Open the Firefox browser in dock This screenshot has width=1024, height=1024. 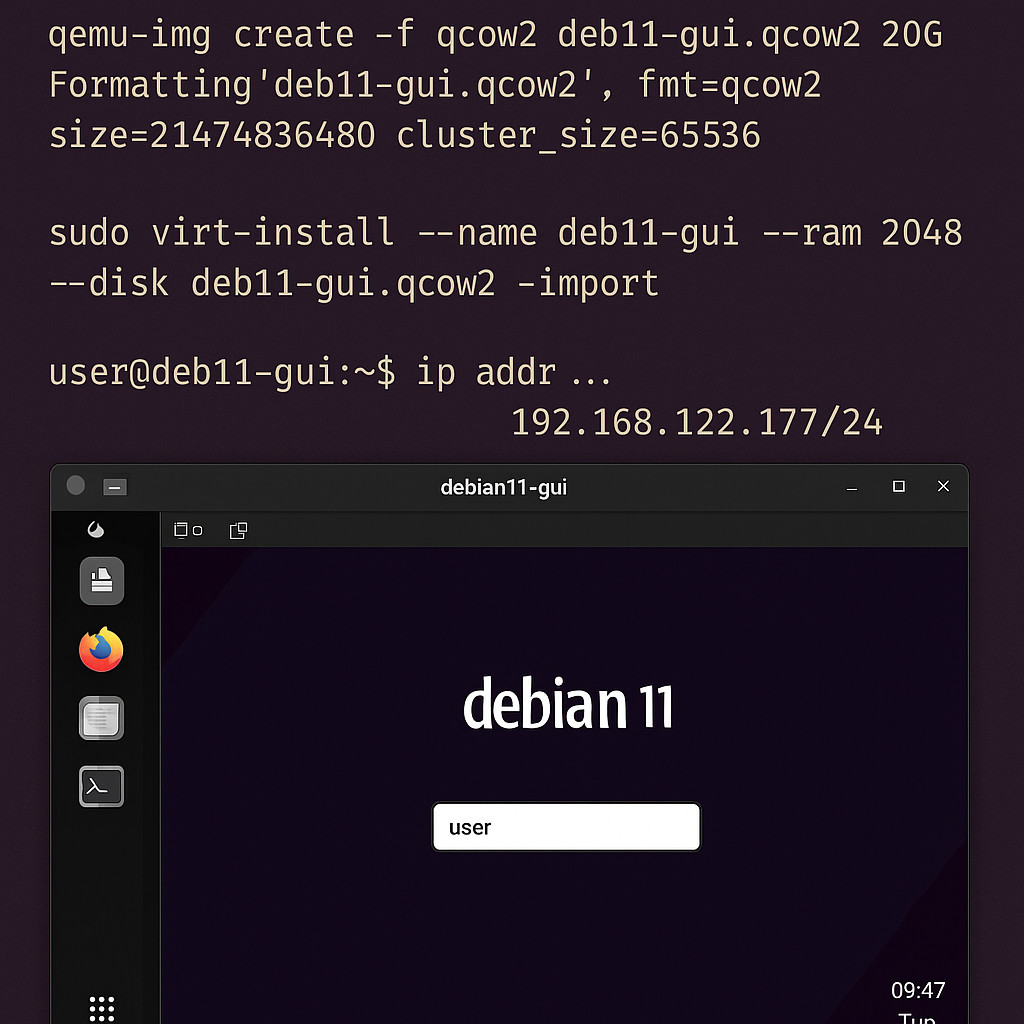point(101,649)
